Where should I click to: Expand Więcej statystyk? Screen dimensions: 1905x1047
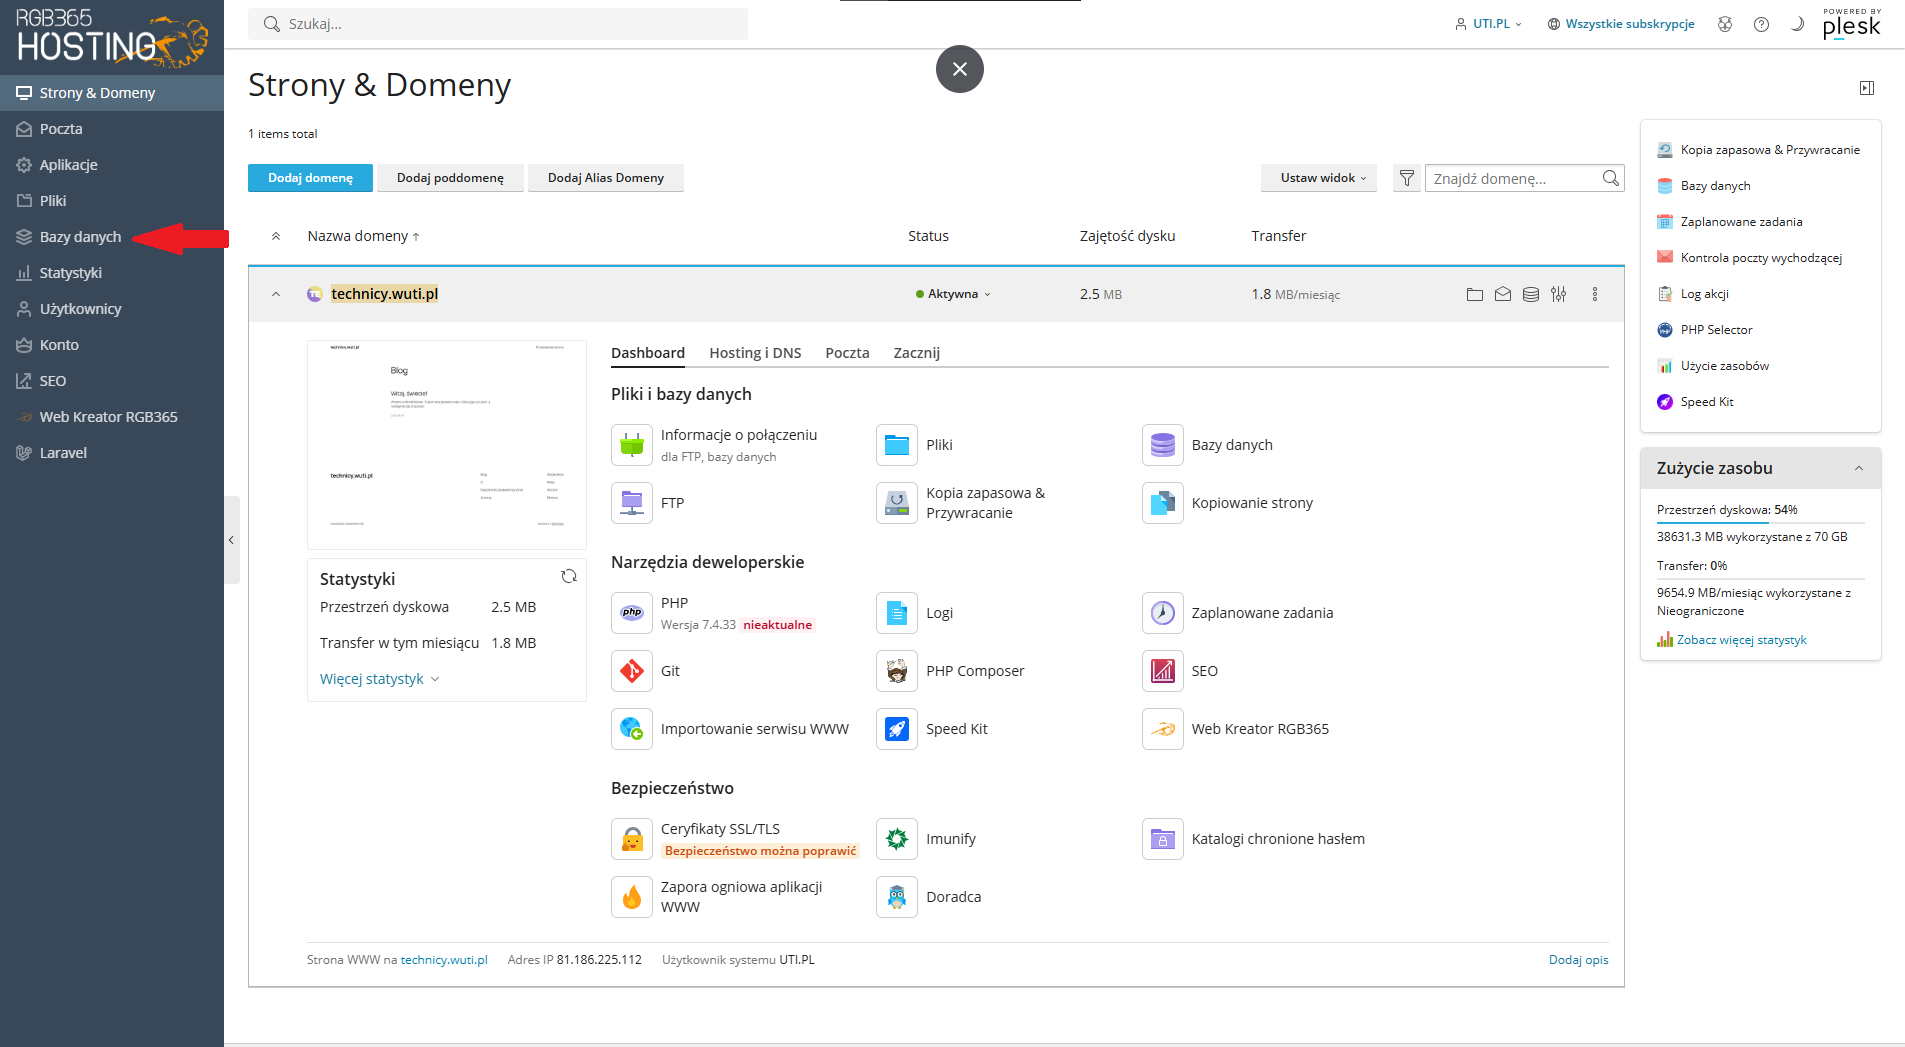(x=380, y=679)
